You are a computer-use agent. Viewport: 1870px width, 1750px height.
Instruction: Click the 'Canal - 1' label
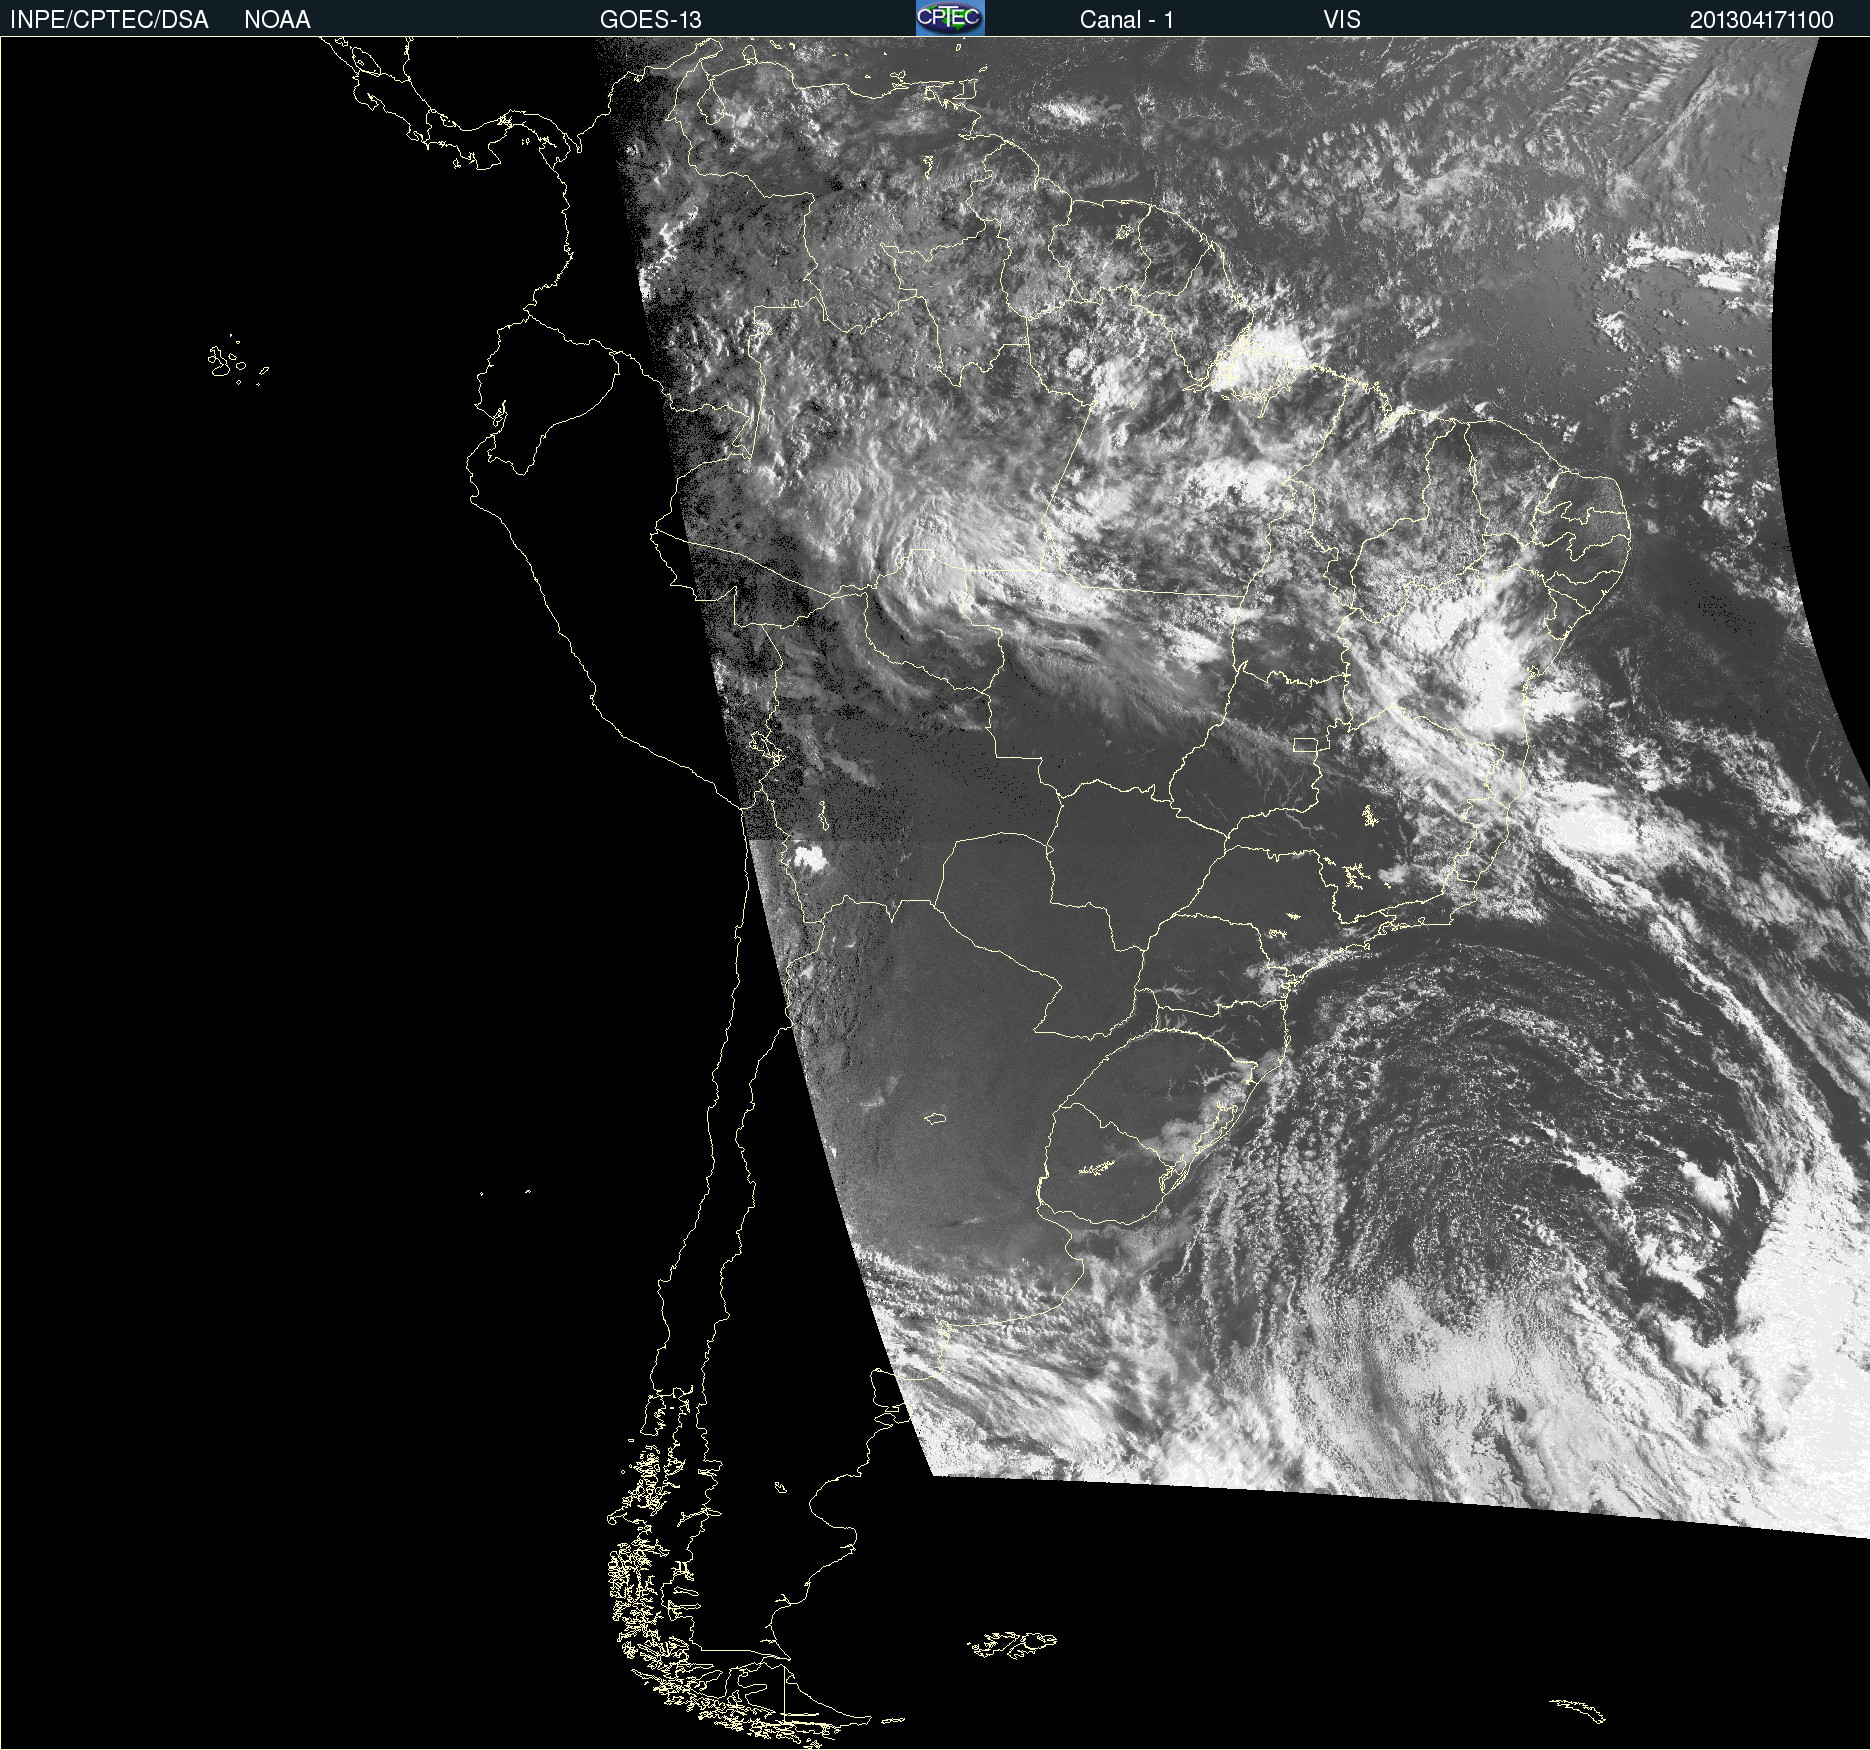point(1126,20)
